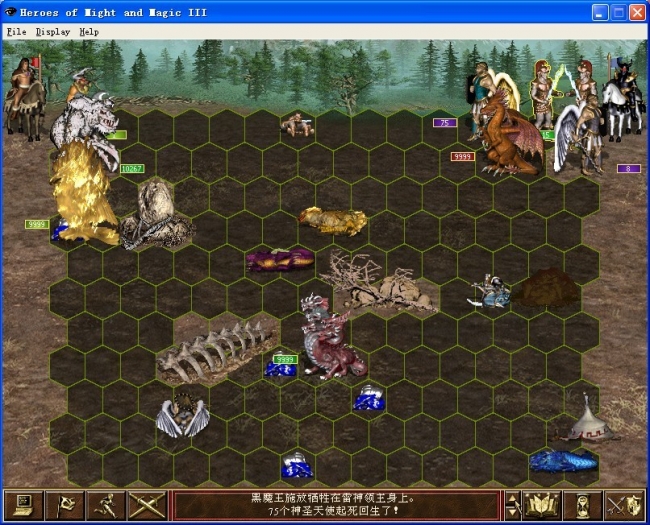
Task: Click the hourglass wait button
Action: coord(582,505)
